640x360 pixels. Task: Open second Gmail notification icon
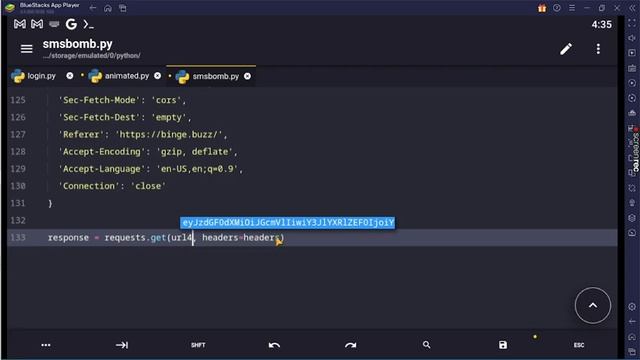coord(37,24)
